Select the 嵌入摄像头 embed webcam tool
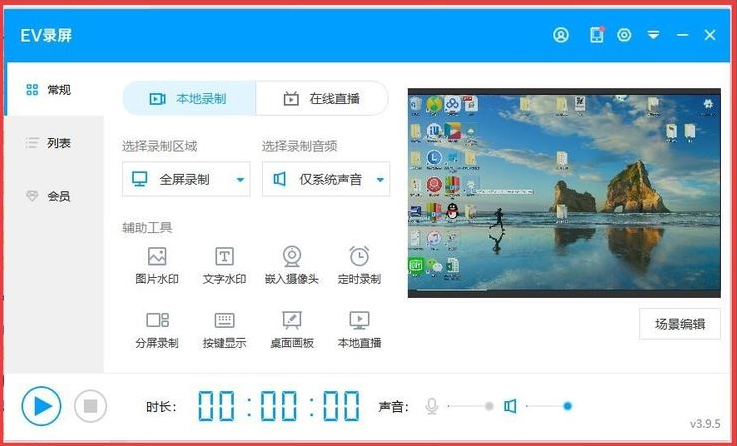This screenshot has width=737, height=446. [292, 266]
